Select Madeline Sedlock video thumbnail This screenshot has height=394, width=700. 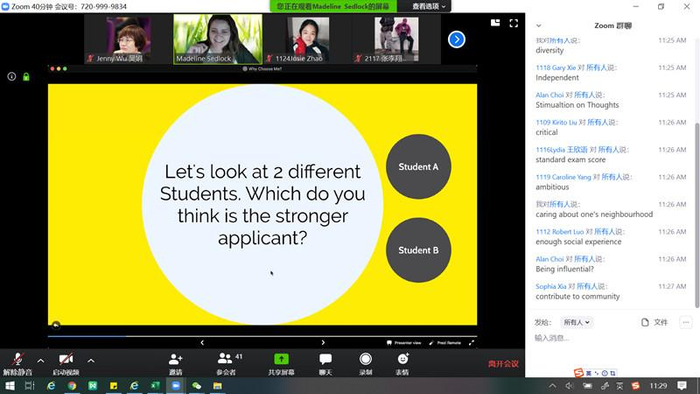[x=218, y=39]
